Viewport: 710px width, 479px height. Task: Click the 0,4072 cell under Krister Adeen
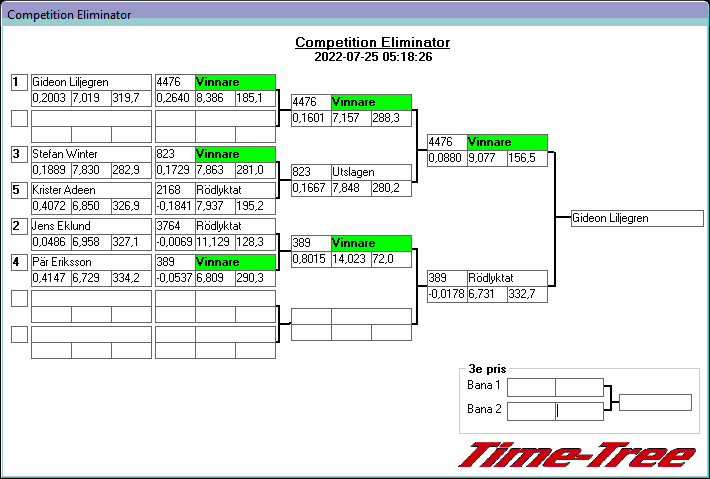(51, 206)
